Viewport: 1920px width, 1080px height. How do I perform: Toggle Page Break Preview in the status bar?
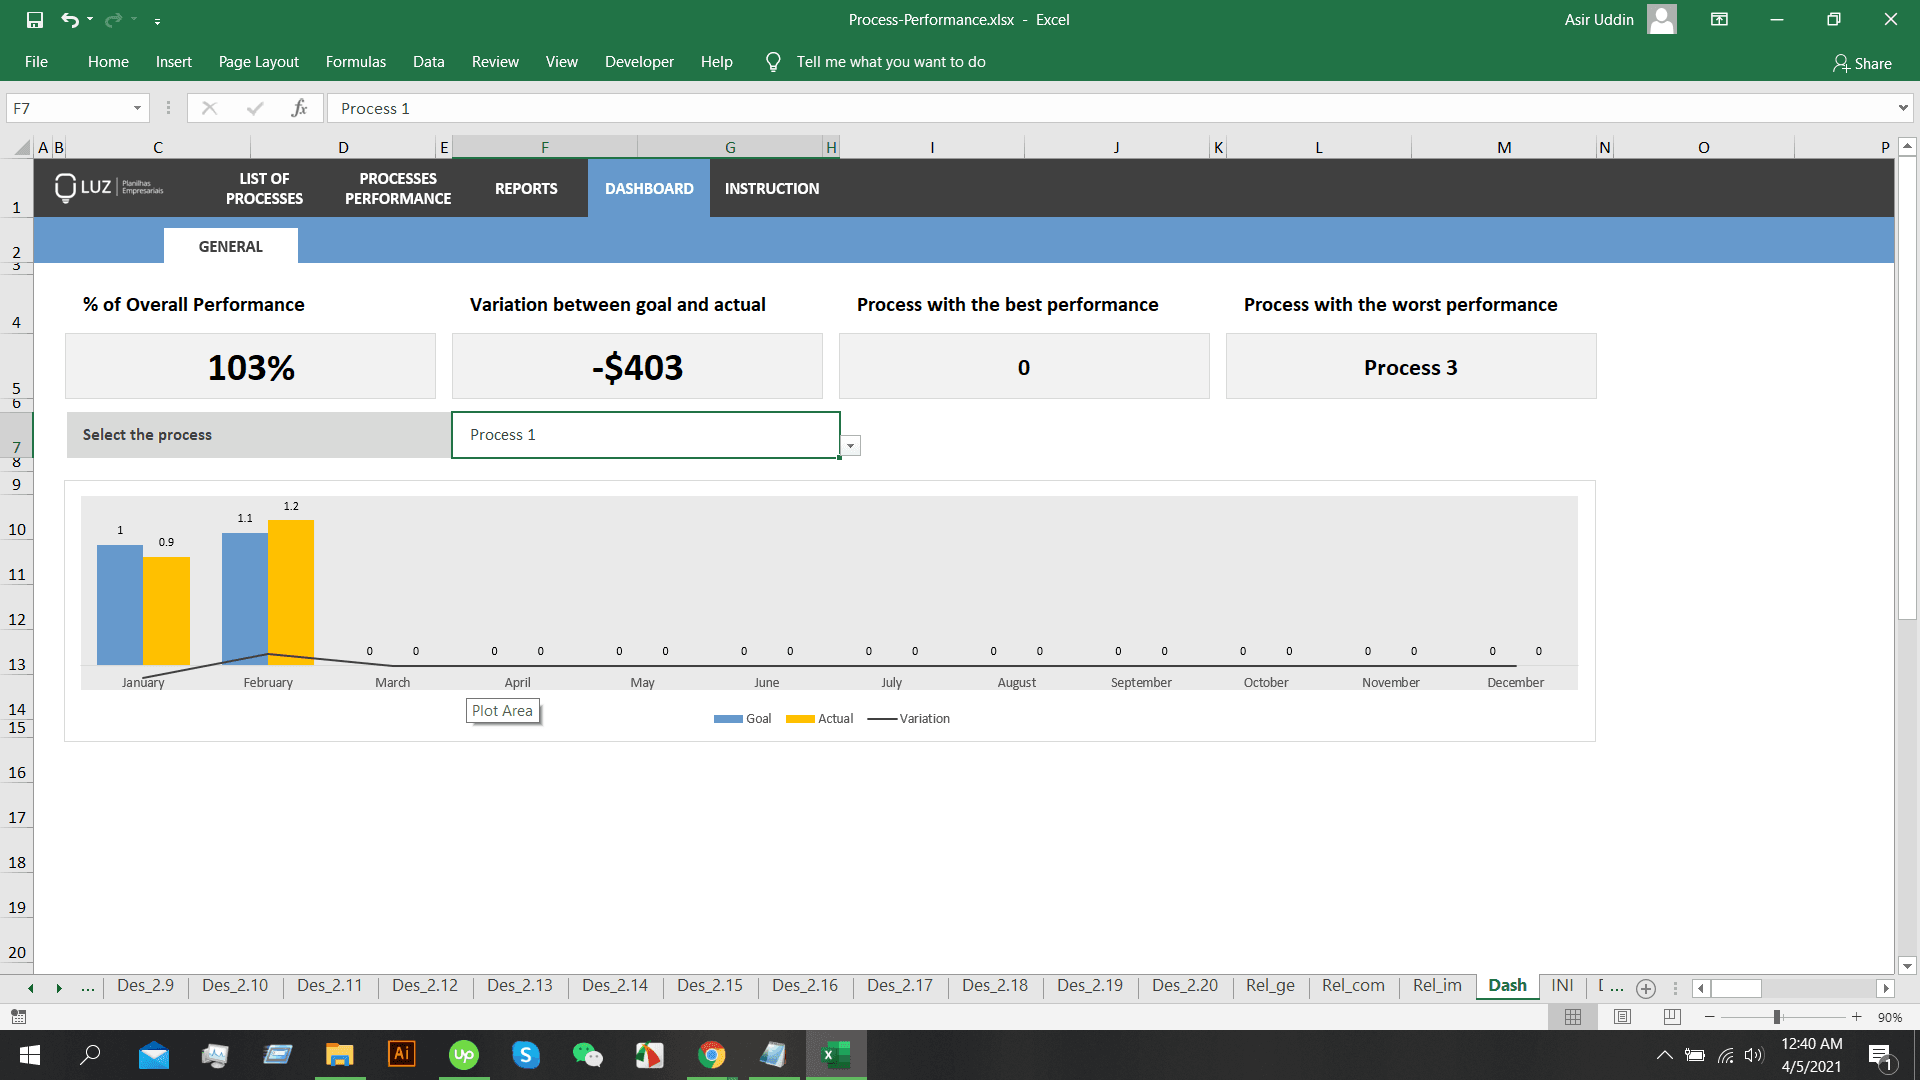pyautogui.click(x=1670, y=1017)
